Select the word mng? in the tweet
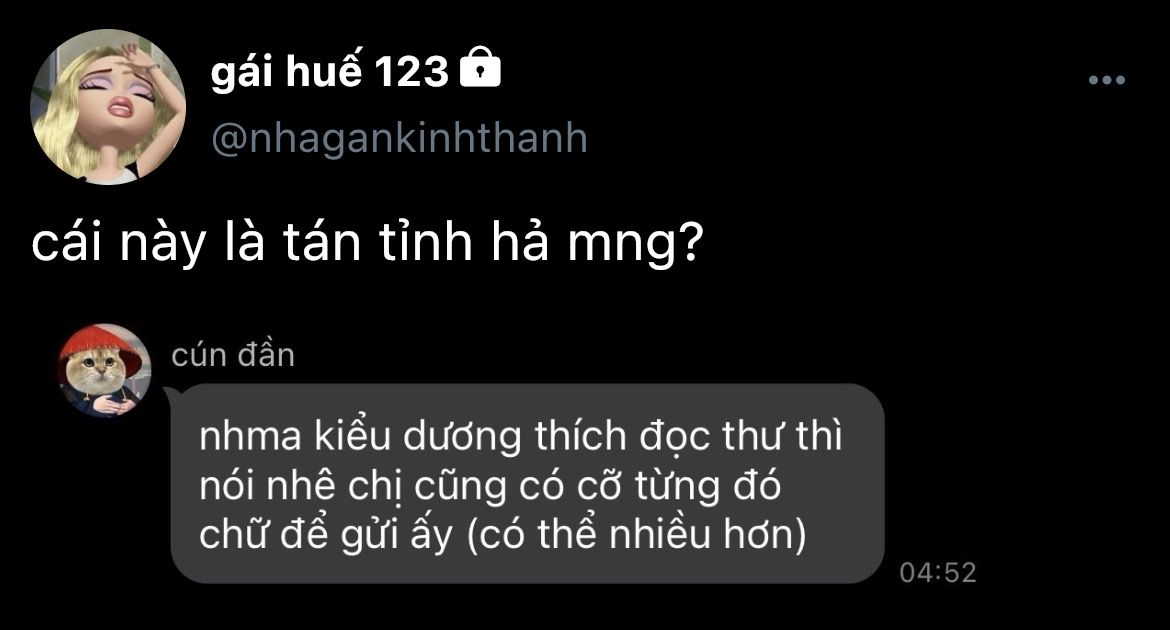 pos(636,245)
